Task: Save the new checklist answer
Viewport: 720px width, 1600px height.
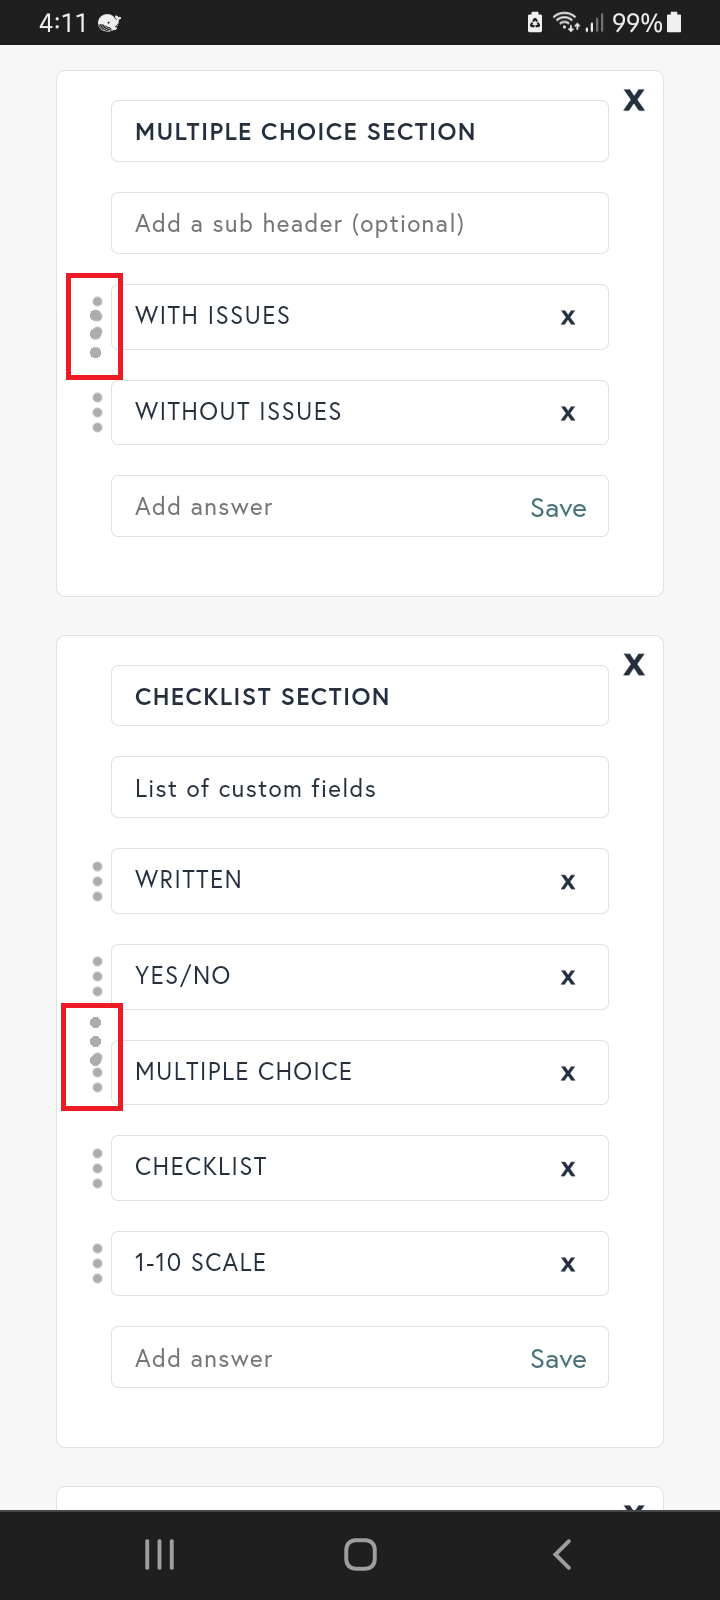Action: click(x=558, y=1359)
